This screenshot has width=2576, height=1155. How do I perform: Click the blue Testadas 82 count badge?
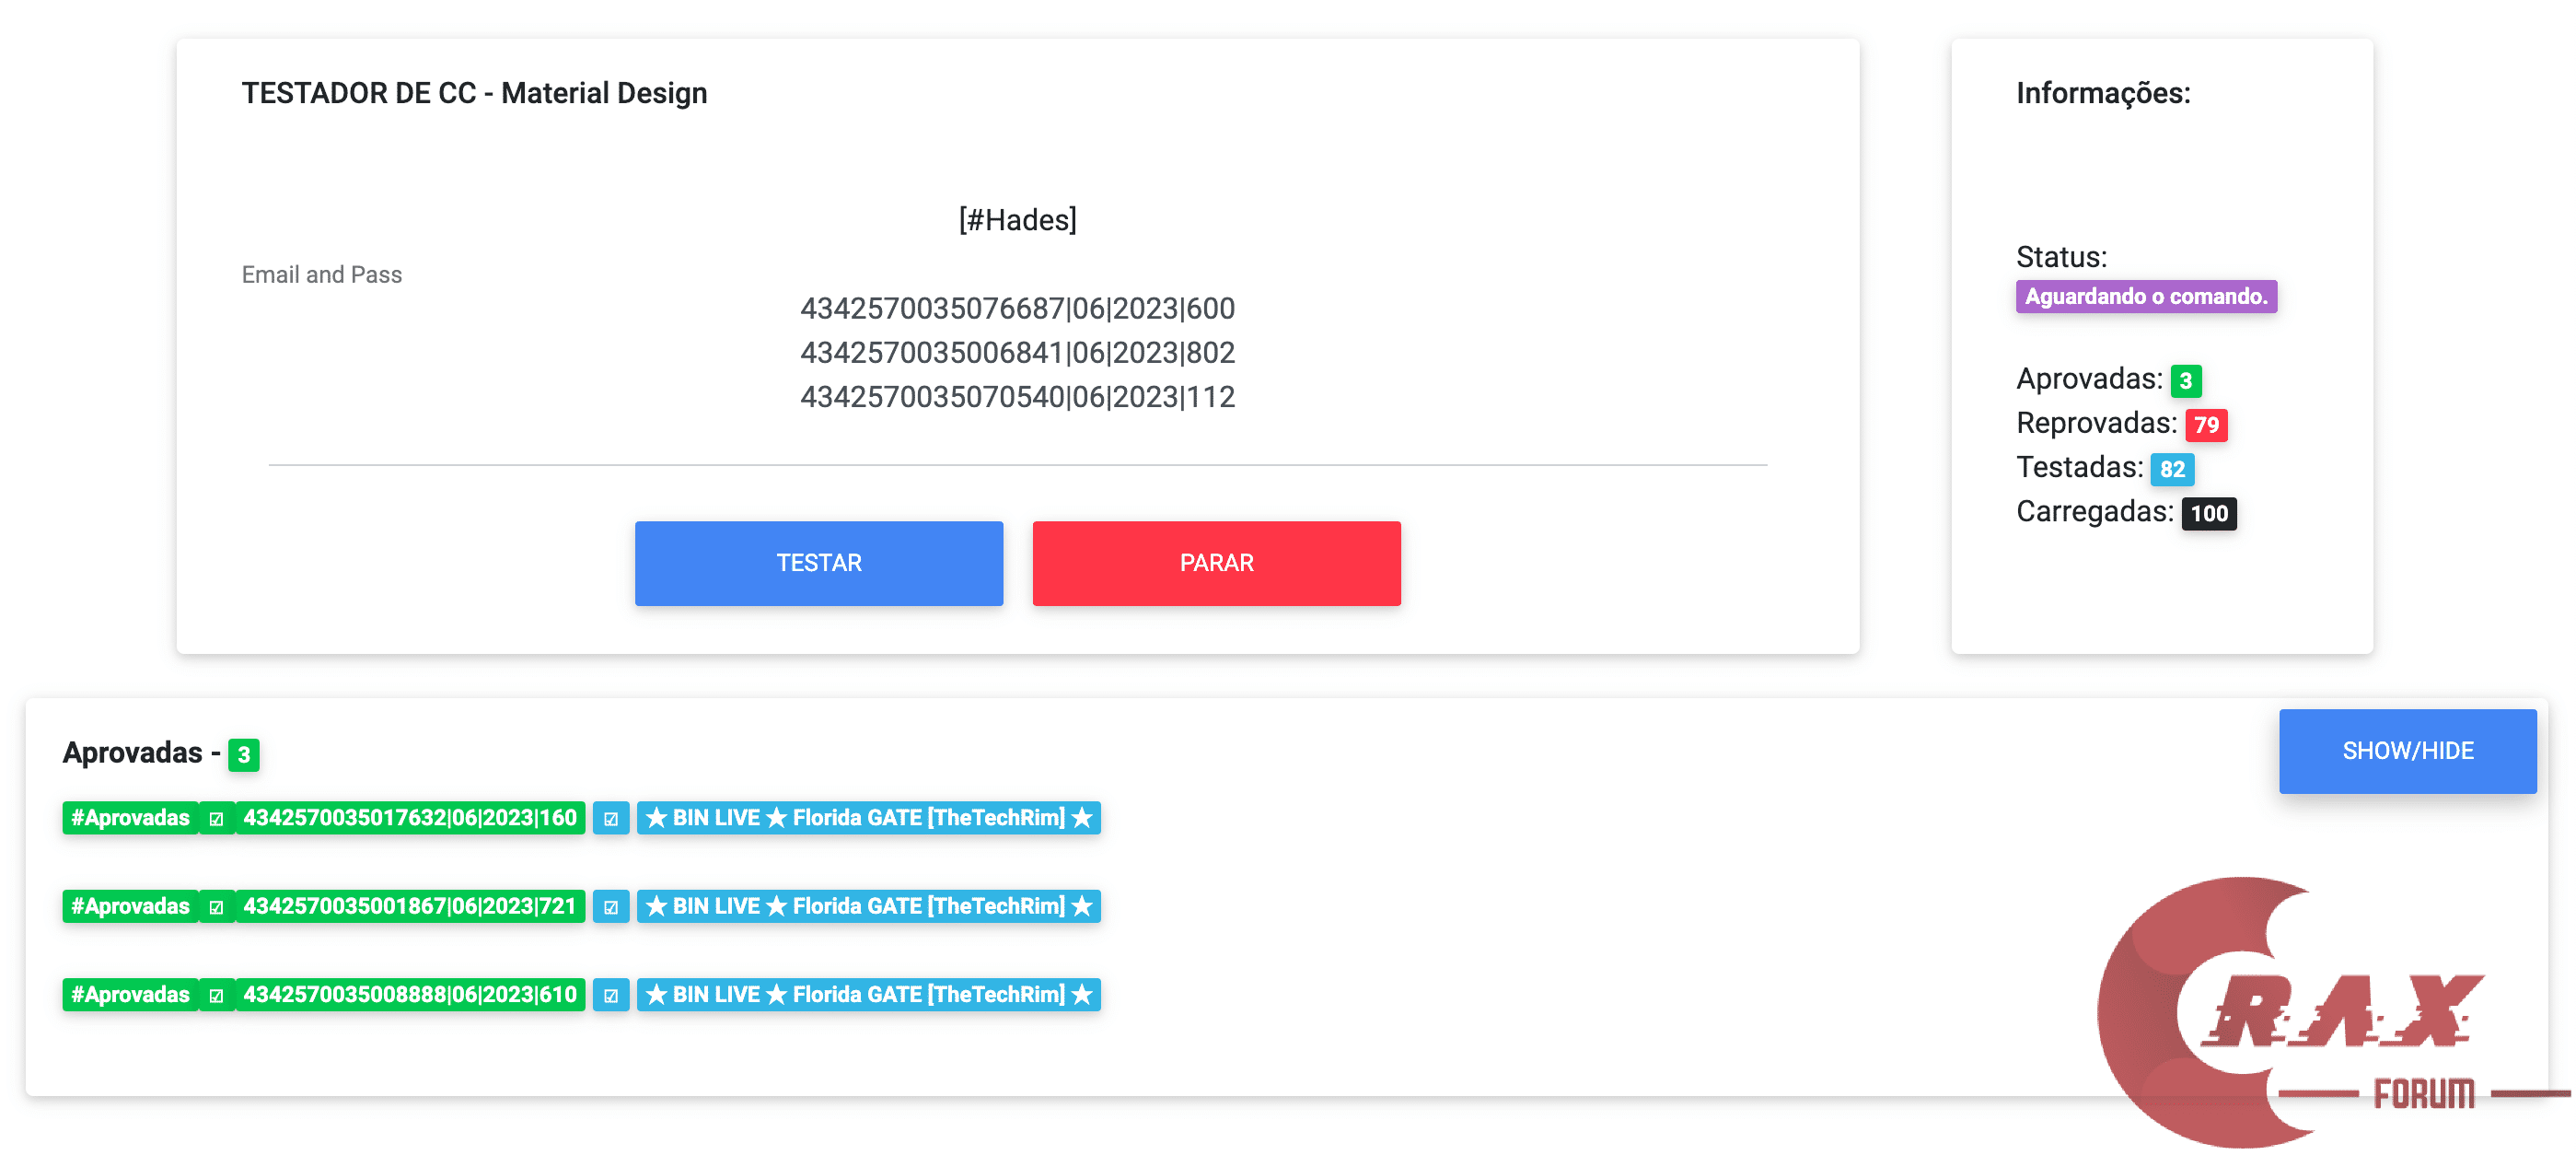pos(2171,469)
